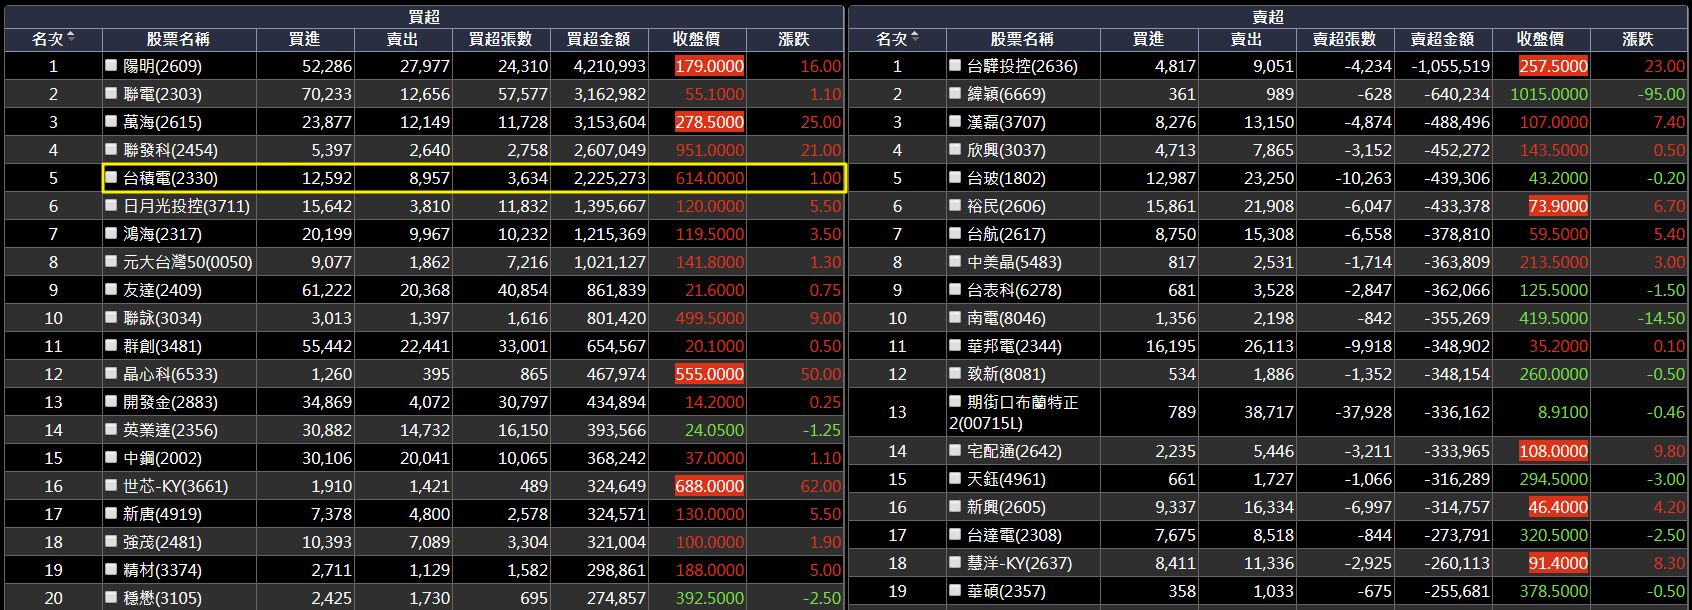This screenshot has height=610, width=1692.
Task: Open the 日月光投控(3711) stock link
Action: [186, 206]
